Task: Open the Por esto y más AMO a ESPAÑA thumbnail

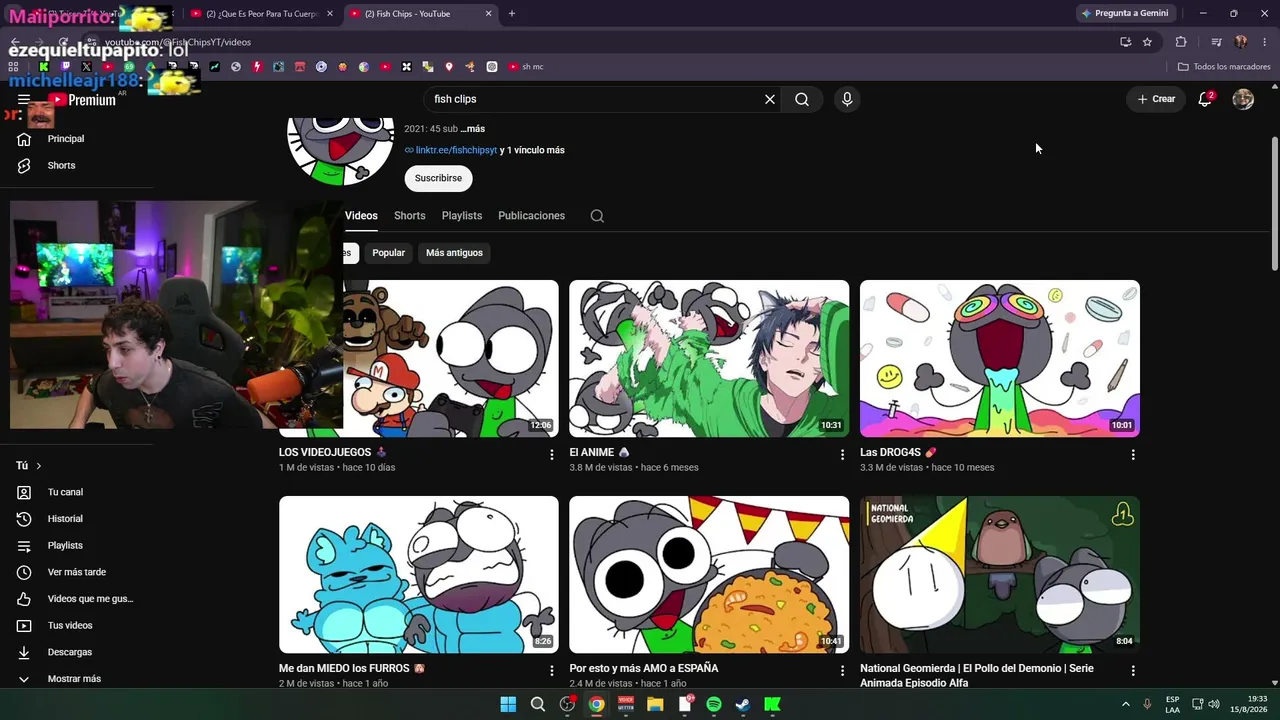Action: 709,575
